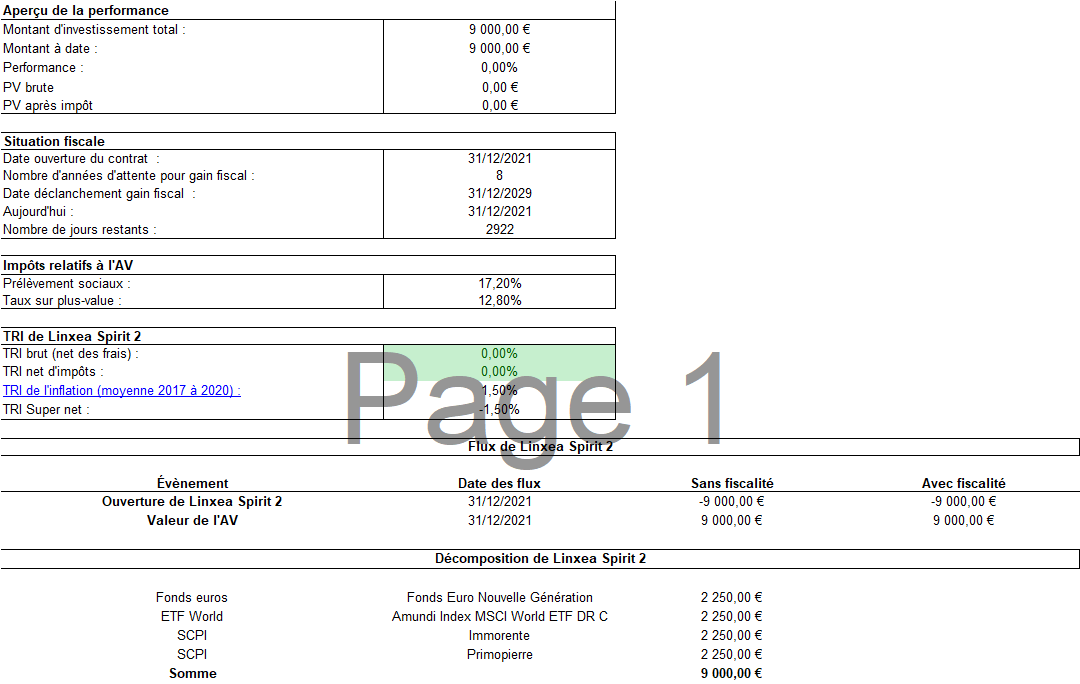Select the inflation TRI value 1,50%
This screenshot has height=684, width=1080.
point(499,391)
